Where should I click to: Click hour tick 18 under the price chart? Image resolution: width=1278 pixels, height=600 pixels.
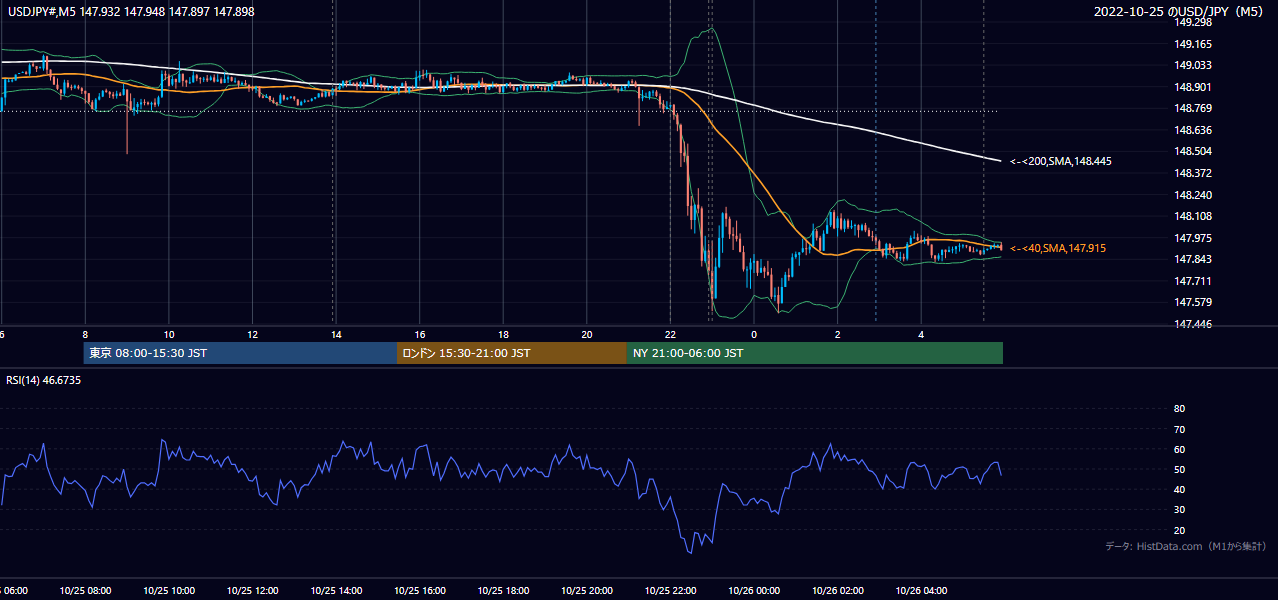[504, 335]
